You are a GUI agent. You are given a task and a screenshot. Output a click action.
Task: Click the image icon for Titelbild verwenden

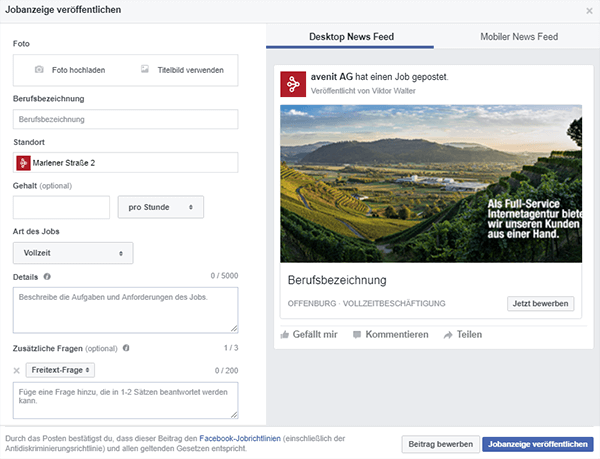[x=145, y=69]
